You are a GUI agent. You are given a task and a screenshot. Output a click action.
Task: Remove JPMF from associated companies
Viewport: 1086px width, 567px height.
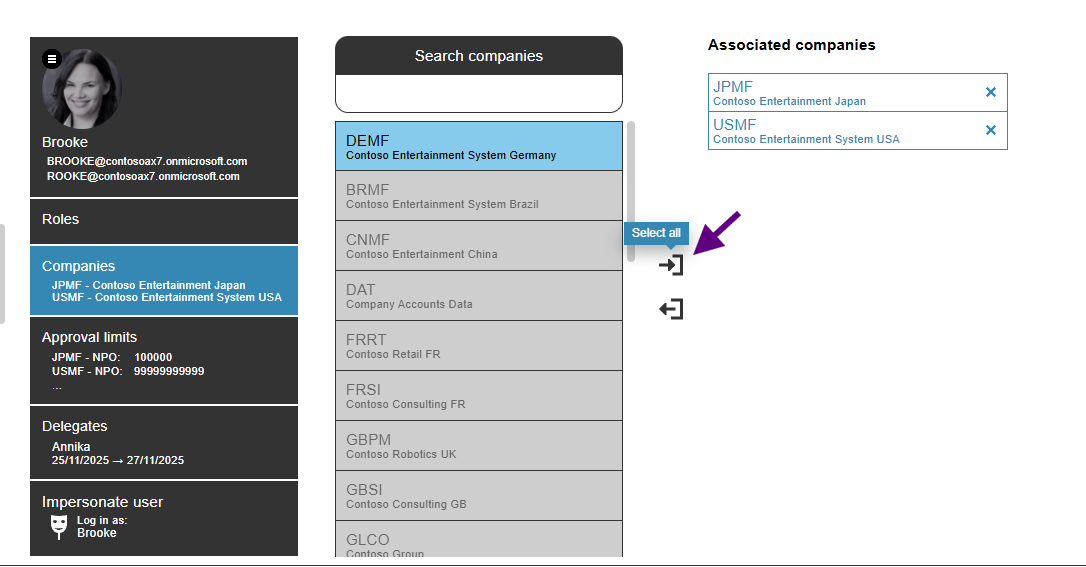click(x=990, y=92)
